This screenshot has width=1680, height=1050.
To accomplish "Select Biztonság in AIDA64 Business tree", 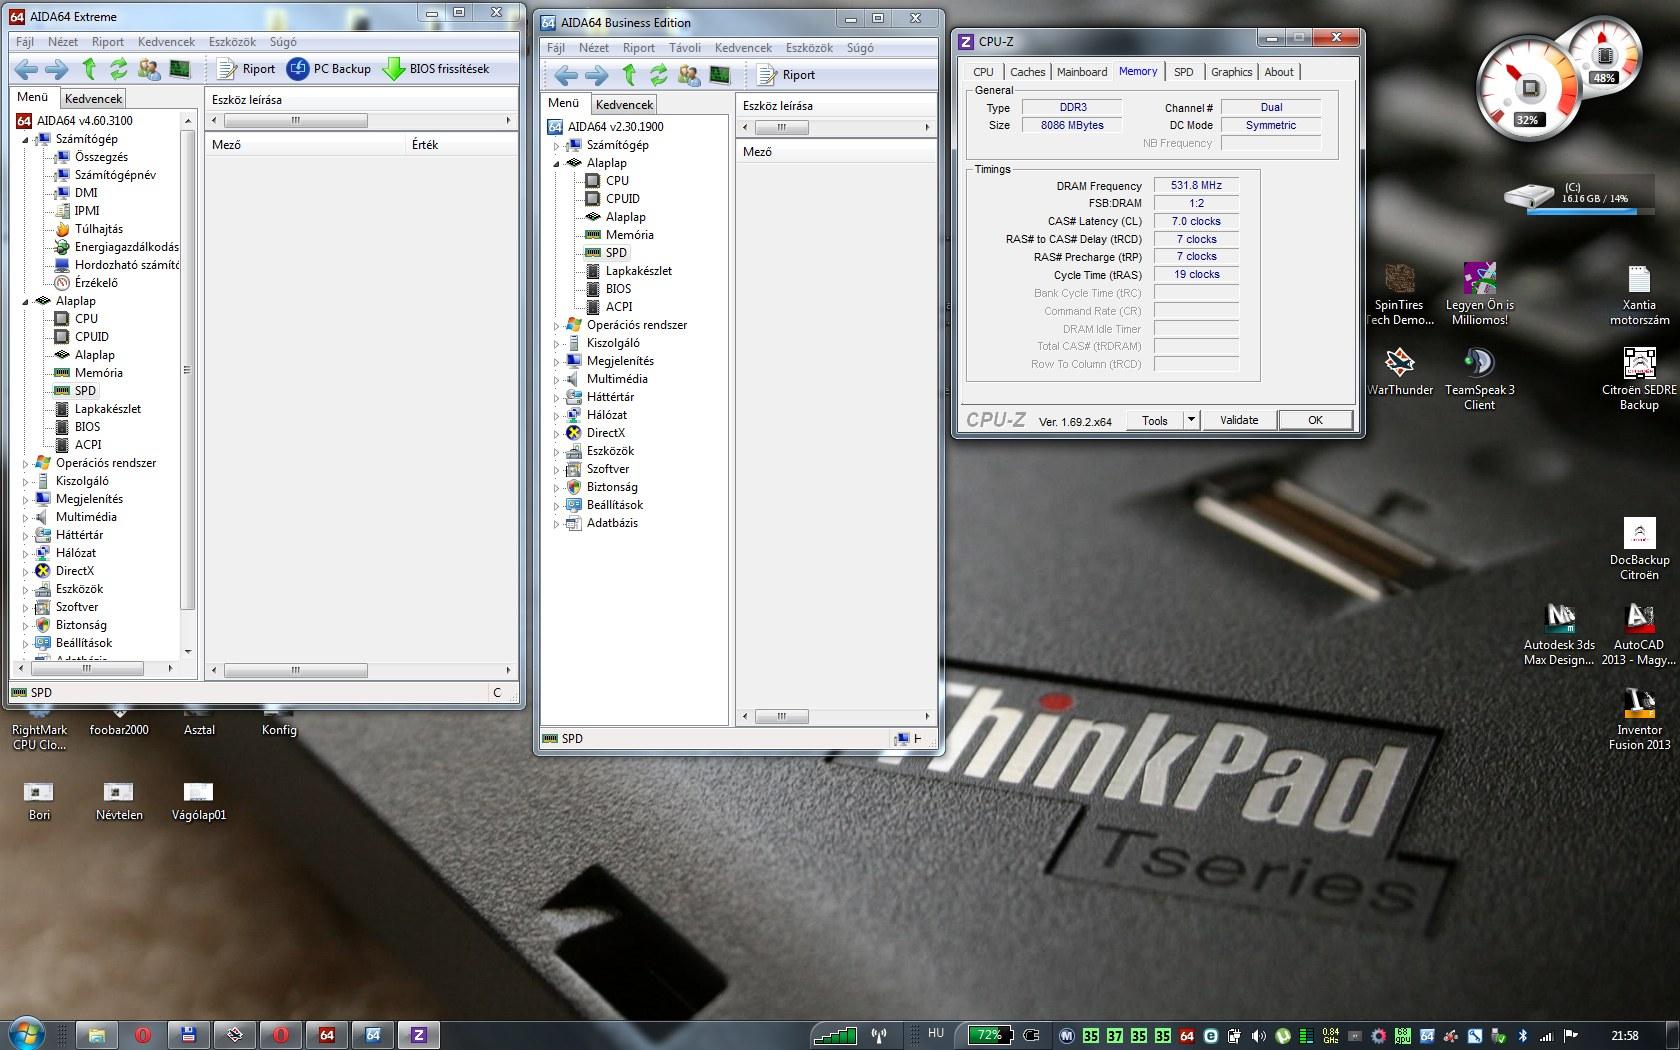I will [x=612, y=487].
